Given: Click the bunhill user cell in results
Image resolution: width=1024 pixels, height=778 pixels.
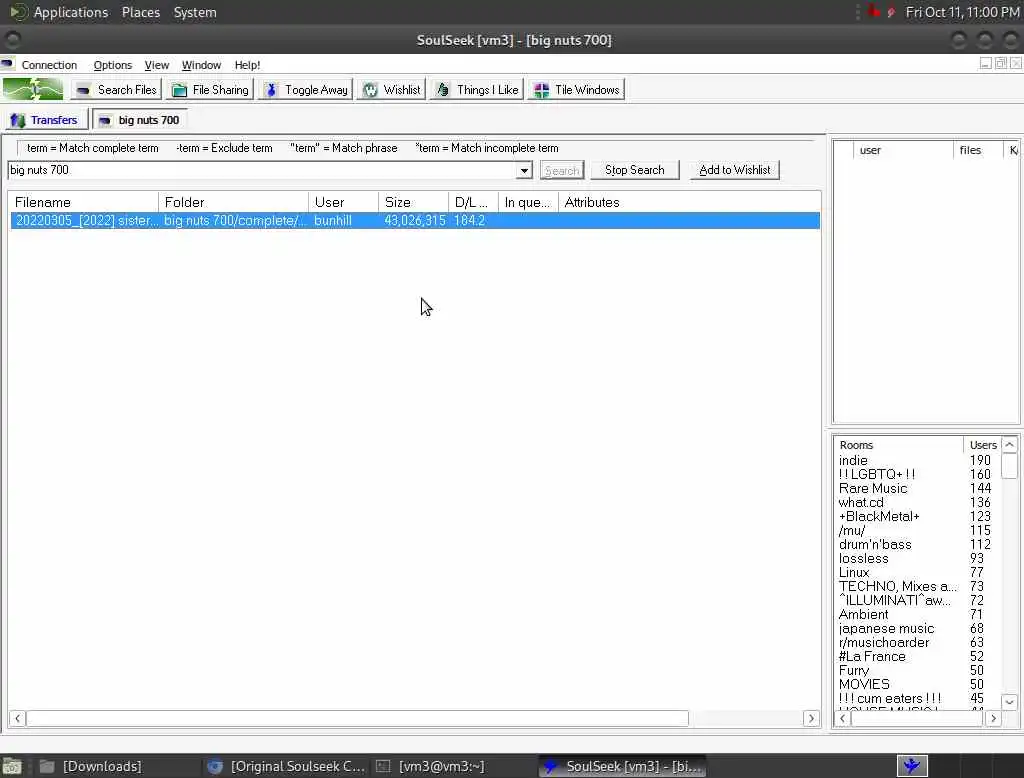Looking at the screenshot, I should point(333,221).
